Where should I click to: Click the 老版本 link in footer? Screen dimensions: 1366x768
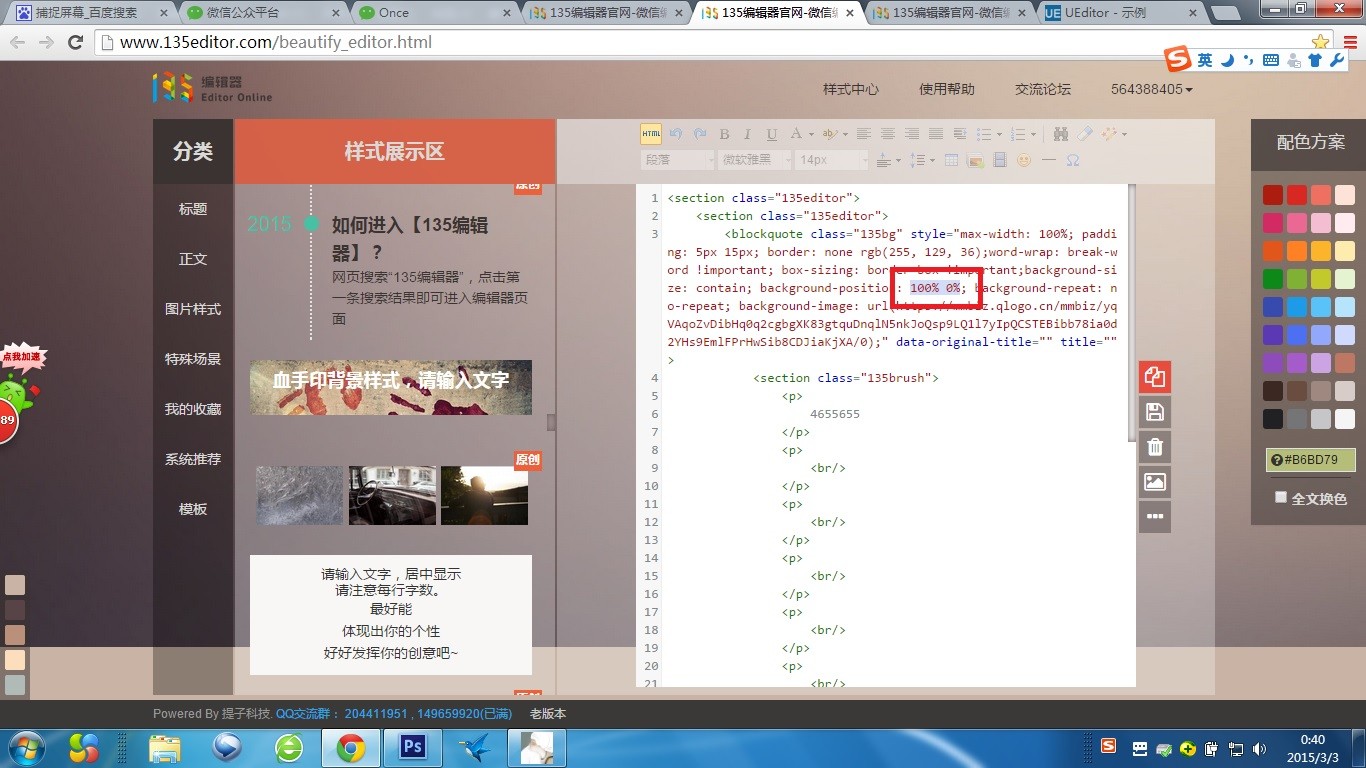tap(548, 714)
